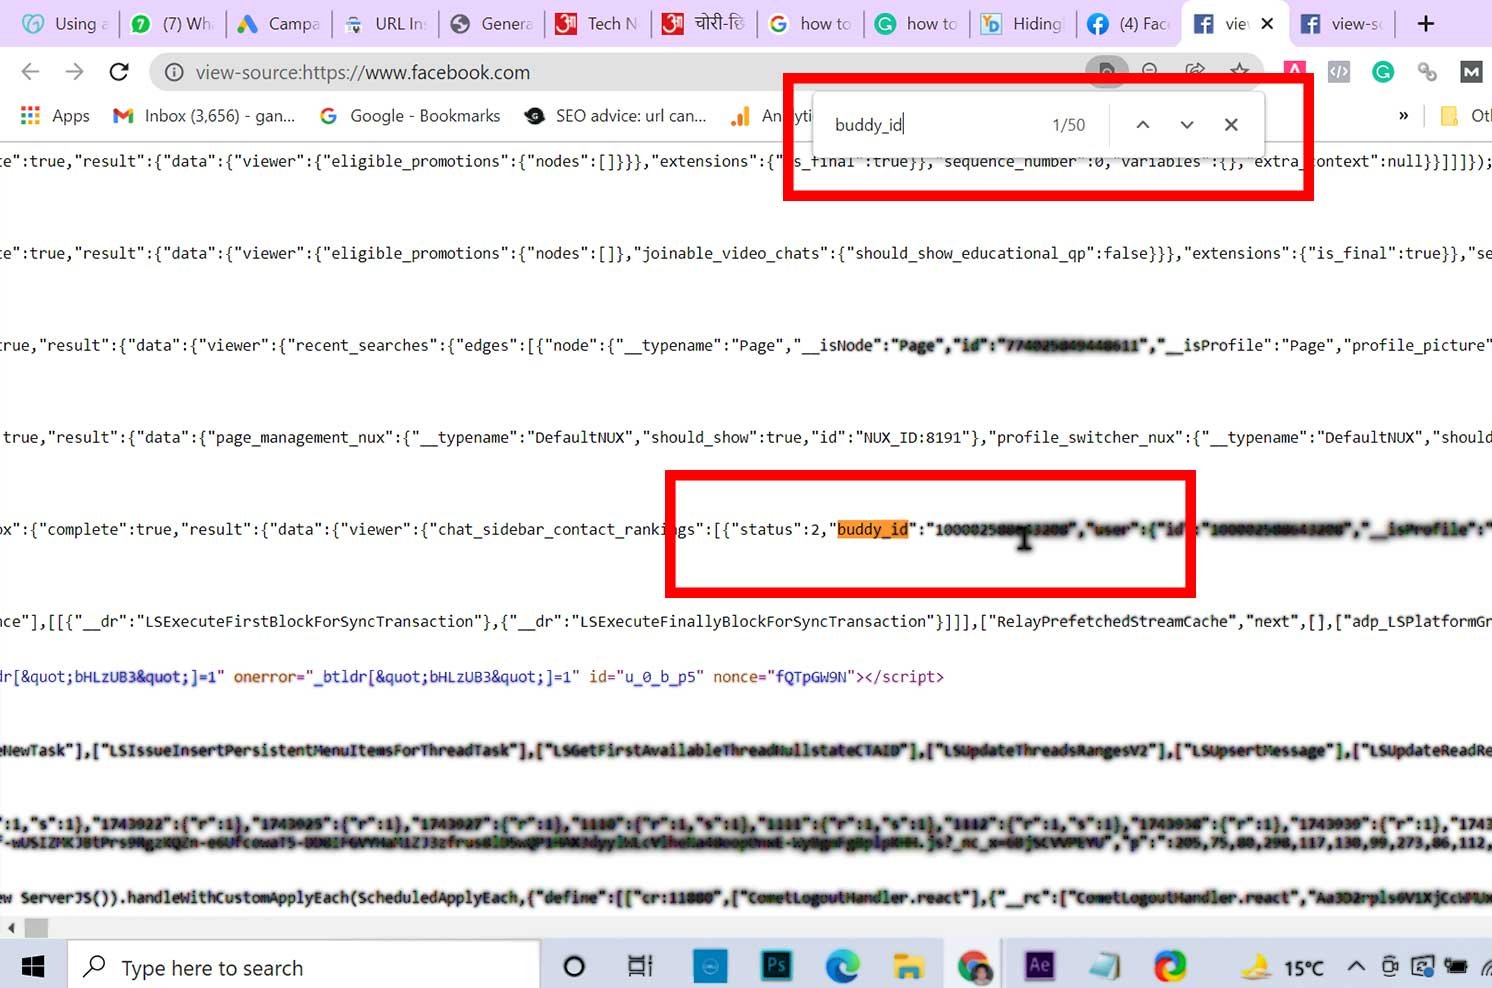Viewport: 1492px width, 988px height.
Task: Open Task View on the taskbar
Action: [640, 967]
